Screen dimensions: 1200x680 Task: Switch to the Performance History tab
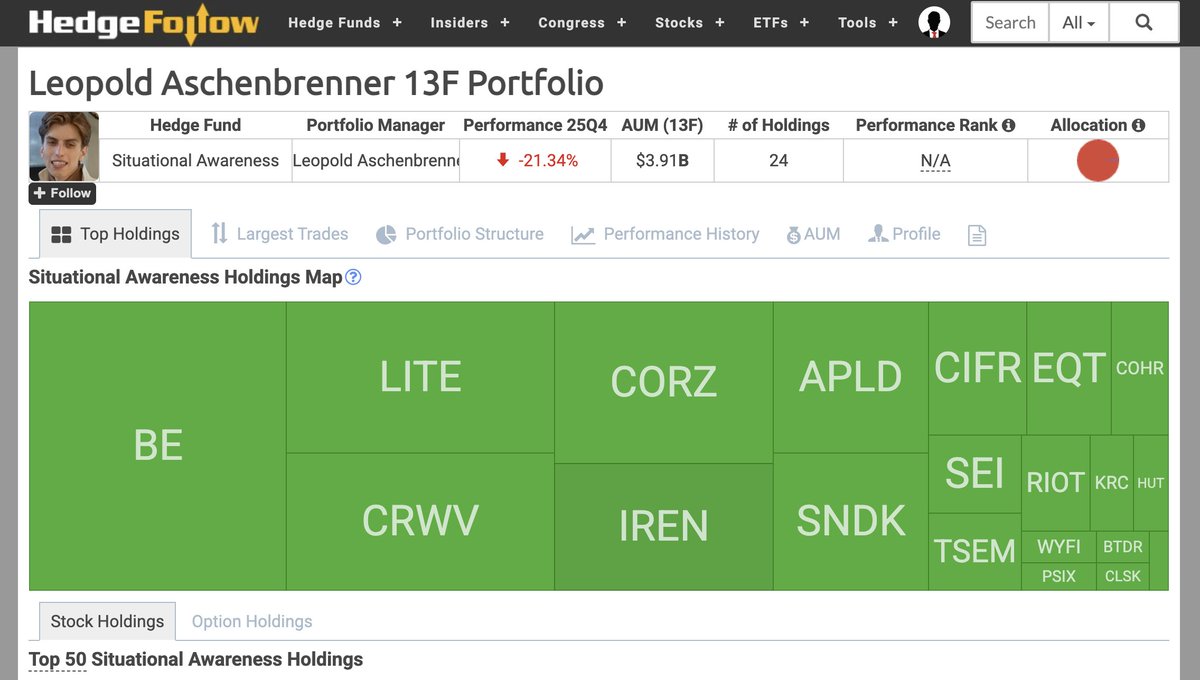tap(665, 234)
